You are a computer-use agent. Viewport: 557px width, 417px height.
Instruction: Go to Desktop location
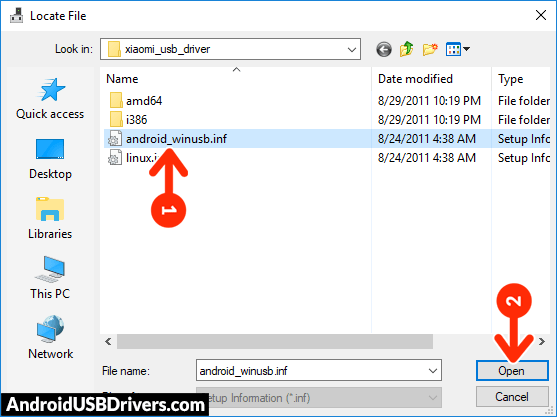pyautogui.click(x=50, y=159)
